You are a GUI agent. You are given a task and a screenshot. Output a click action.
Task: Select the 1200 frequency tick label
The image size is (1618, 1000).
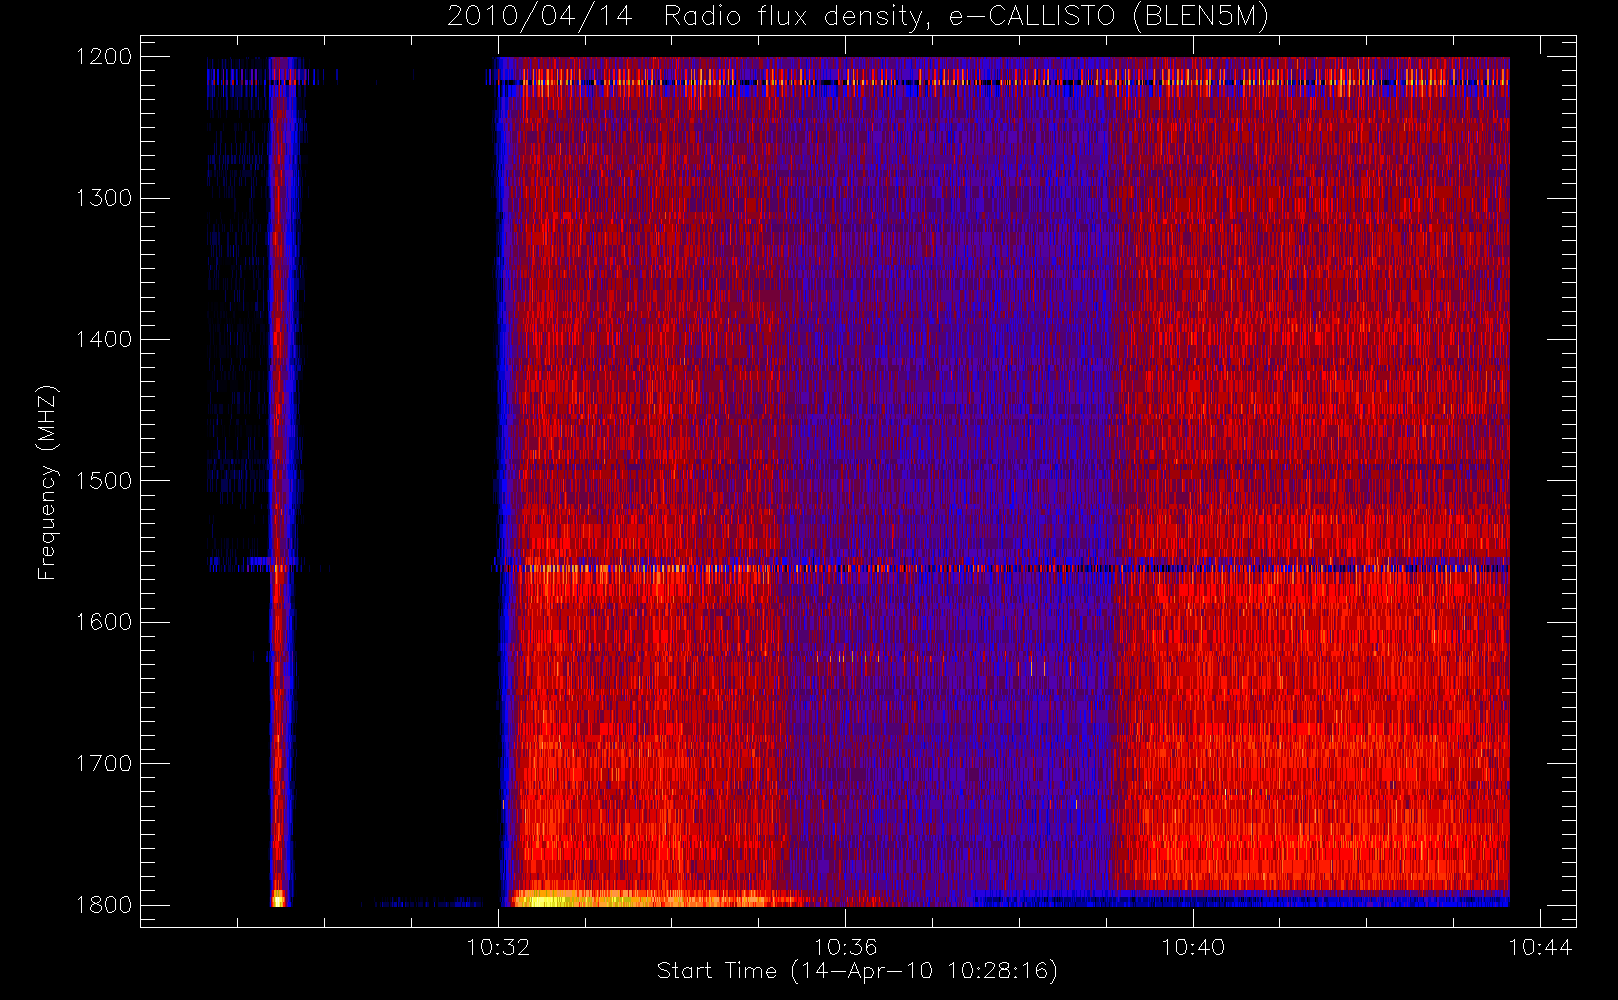[104, 57]
